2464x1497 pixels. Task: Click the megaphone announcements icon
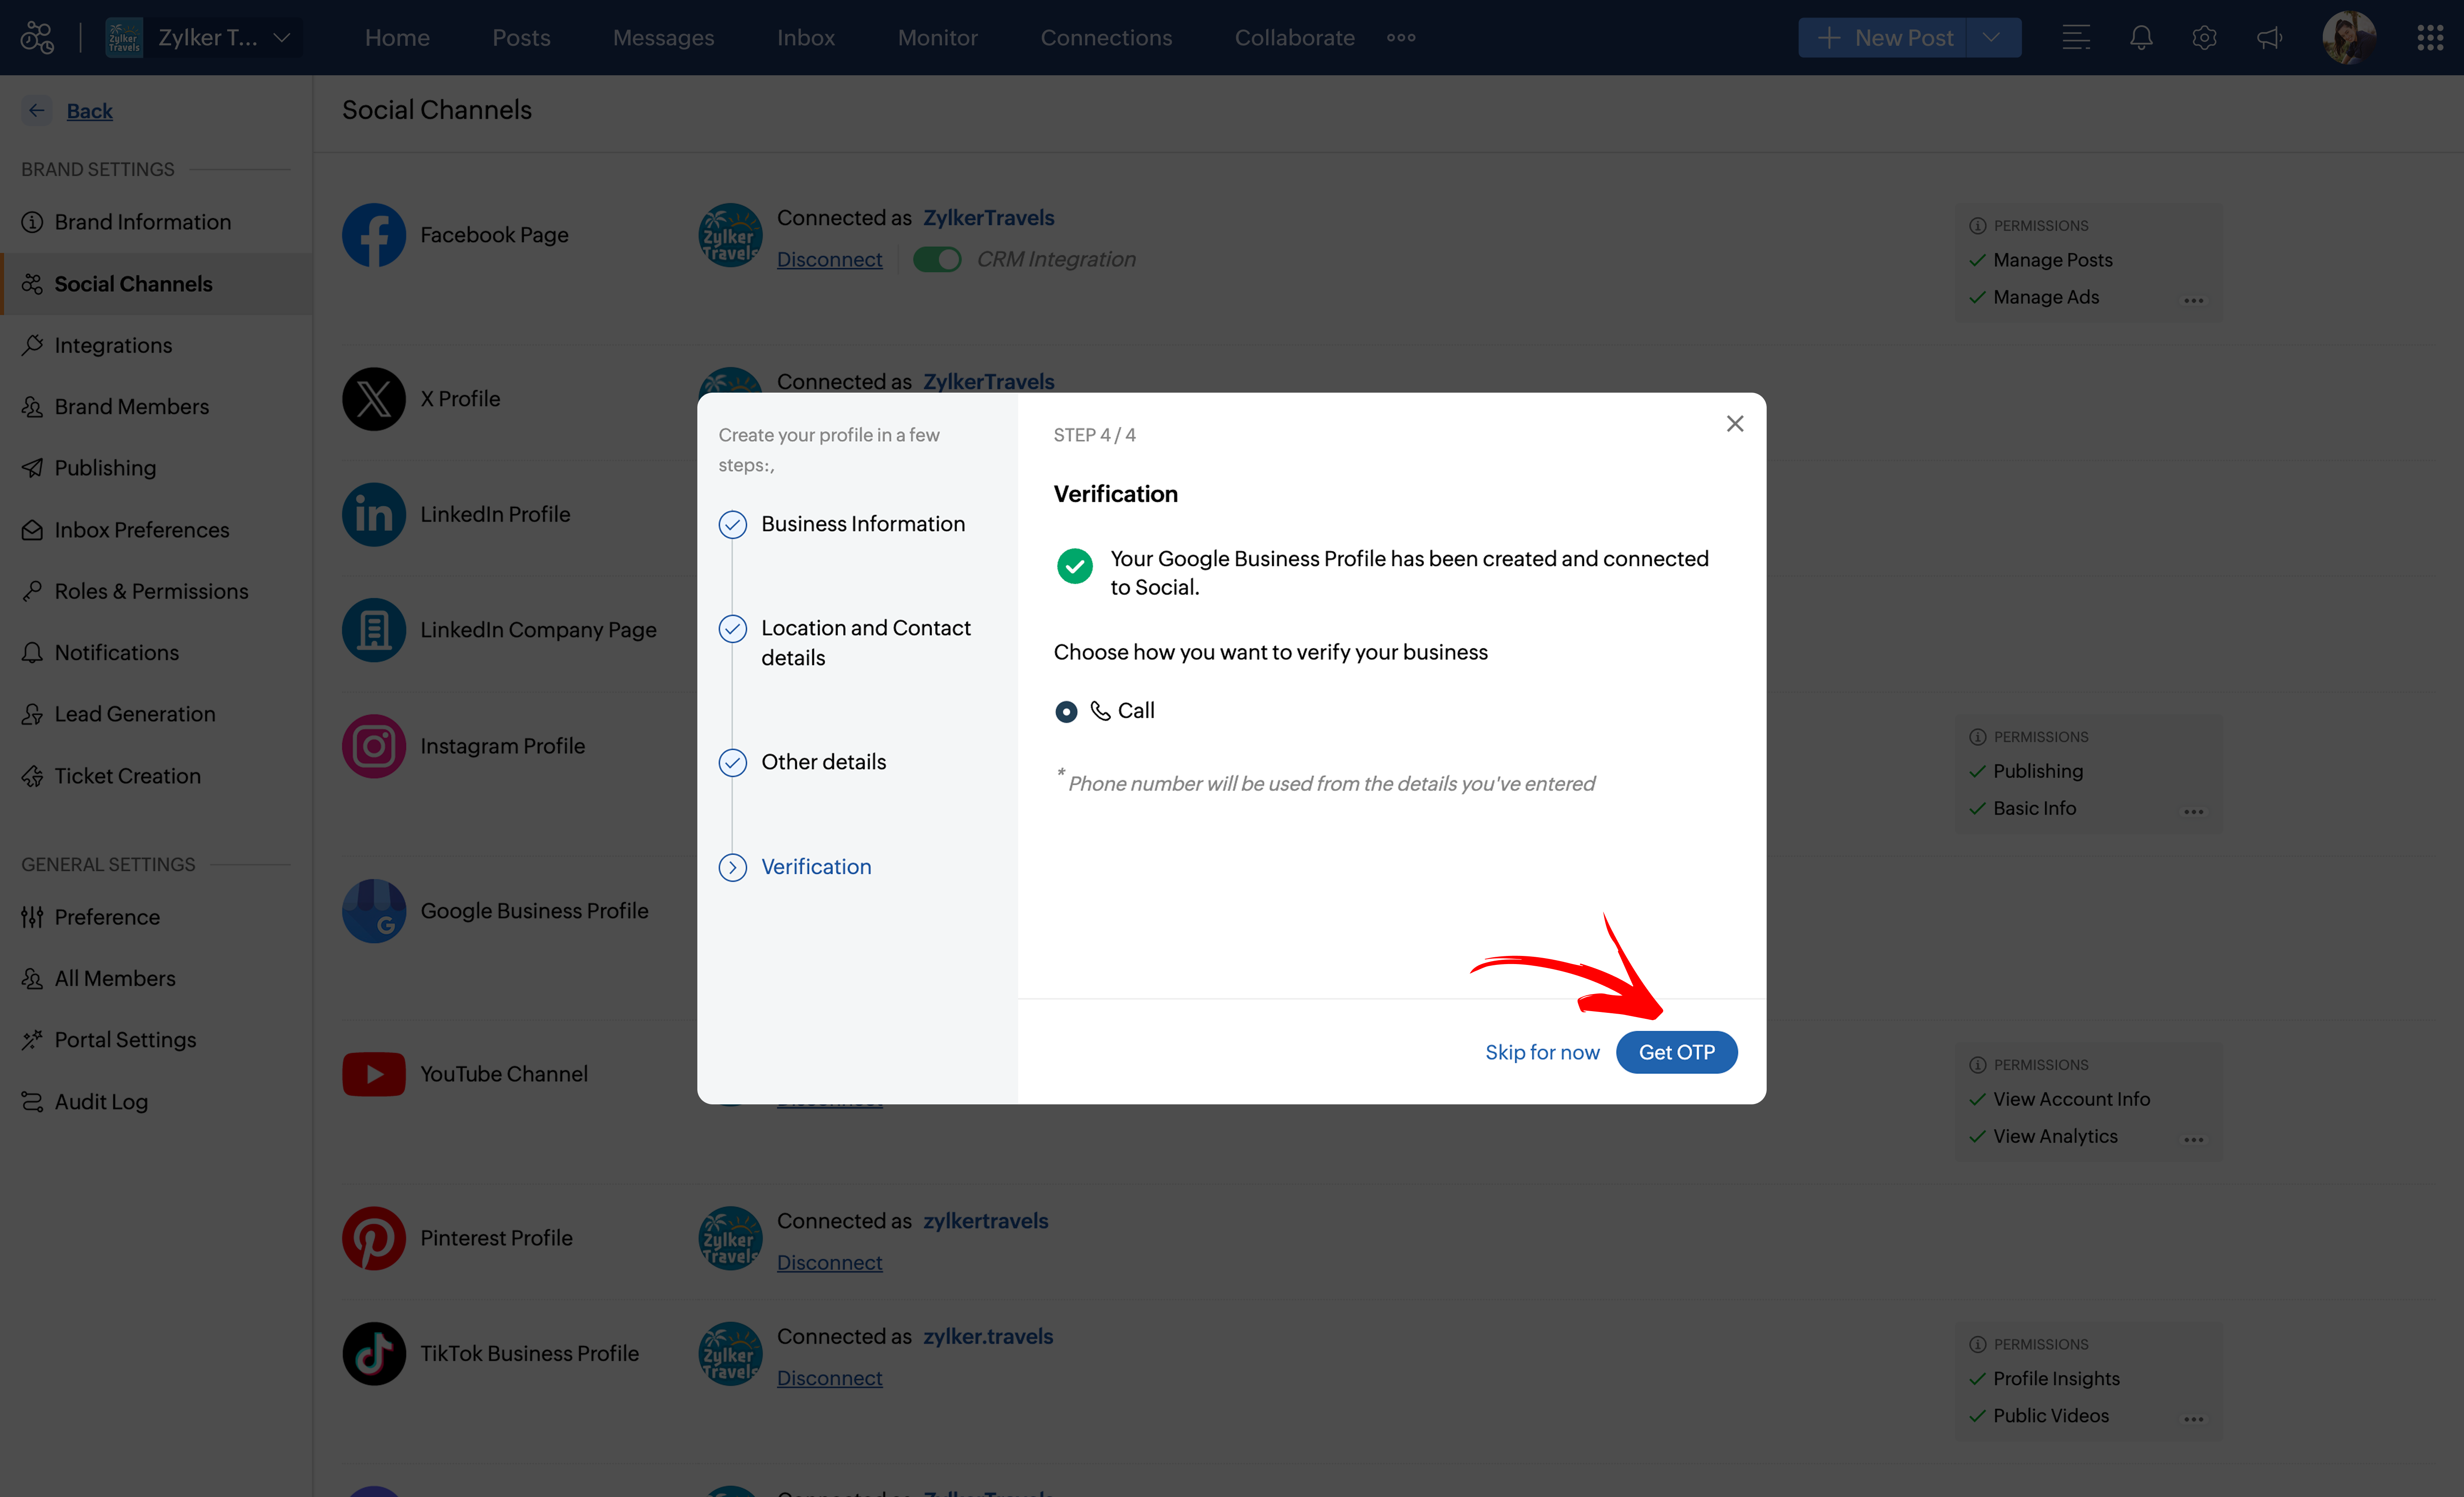point(2269,38)
